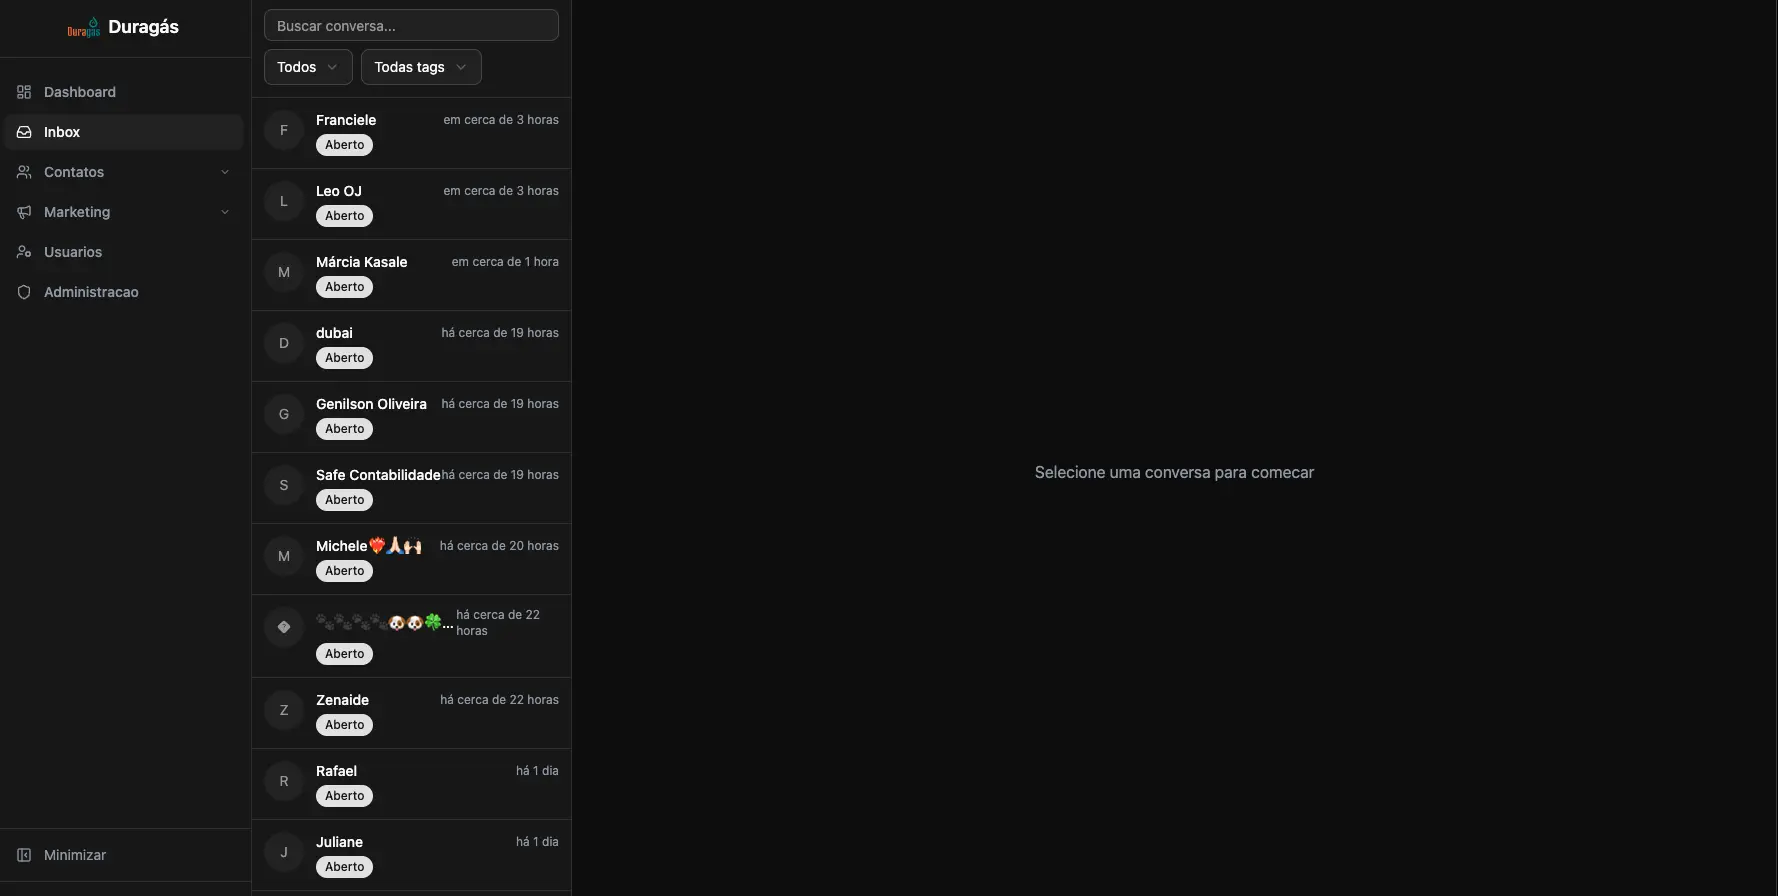Screen dimensions: 1778x896
Task: Open the Zenaide conversation
Action: click(x=411, y=713)
